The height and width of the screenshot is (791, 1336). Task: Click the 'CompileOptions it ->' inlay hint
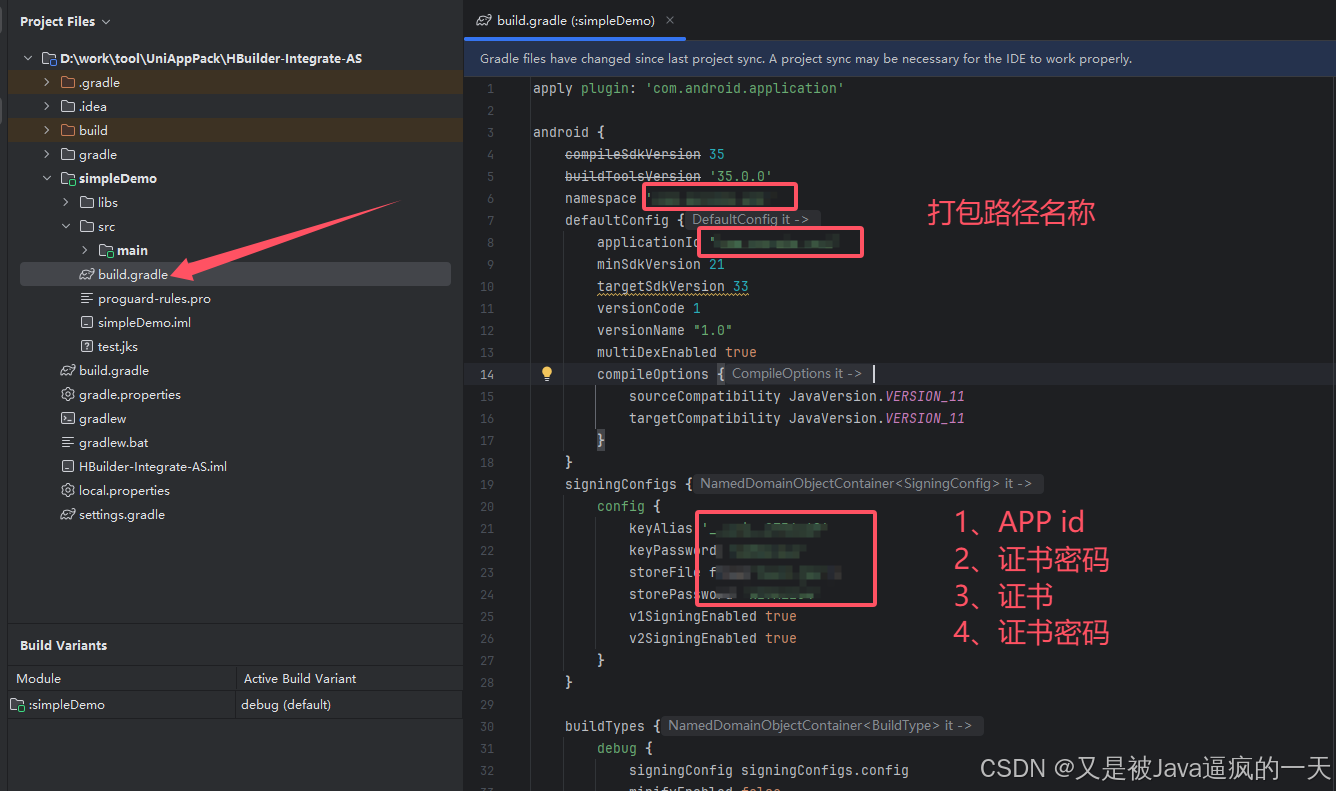[x=797, y=373]
